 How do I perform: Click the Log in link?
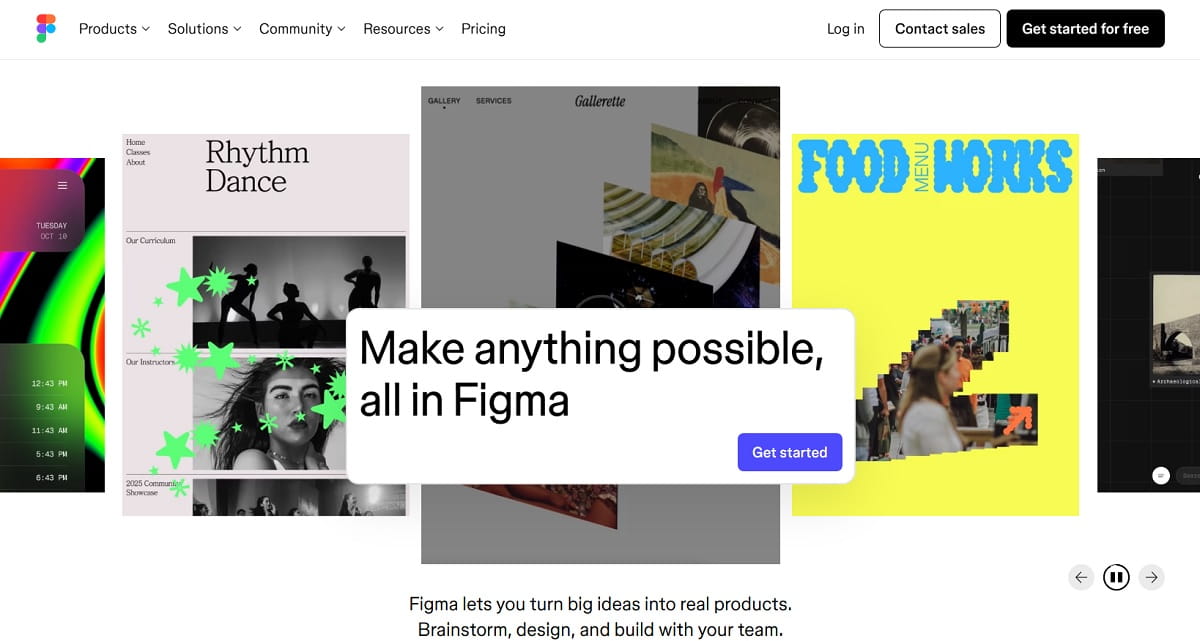(x=845, y=29)
